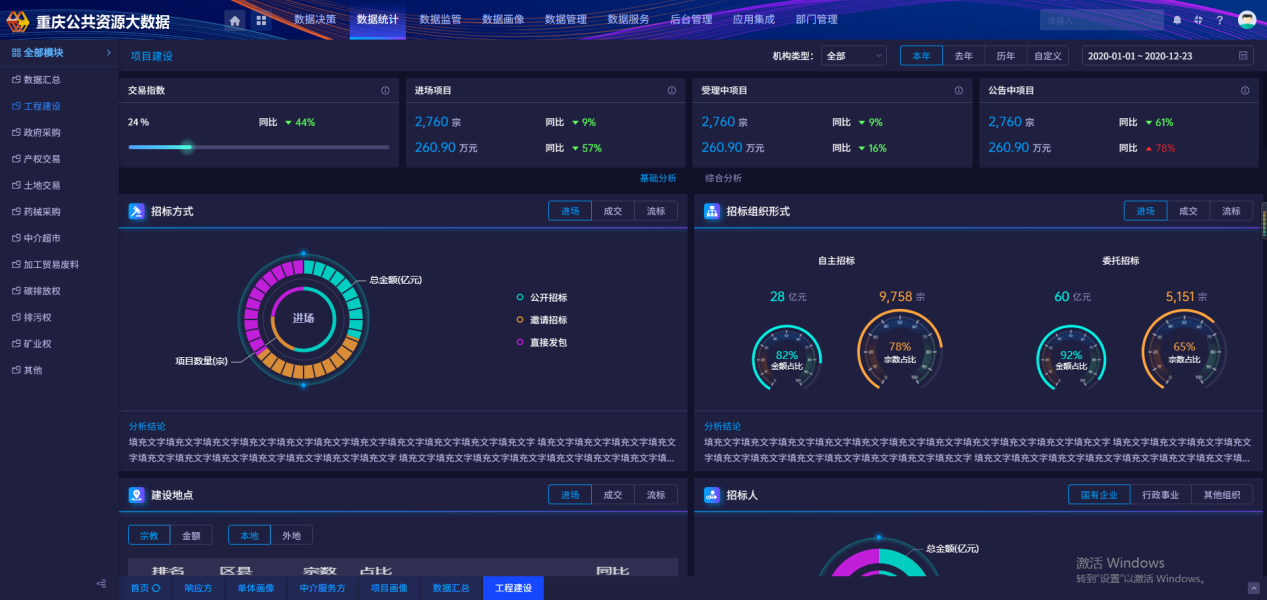This screenshot has width=1267, height=600.
Task: Expand the 全部模块 sidebar chevron
Action: 108,53
